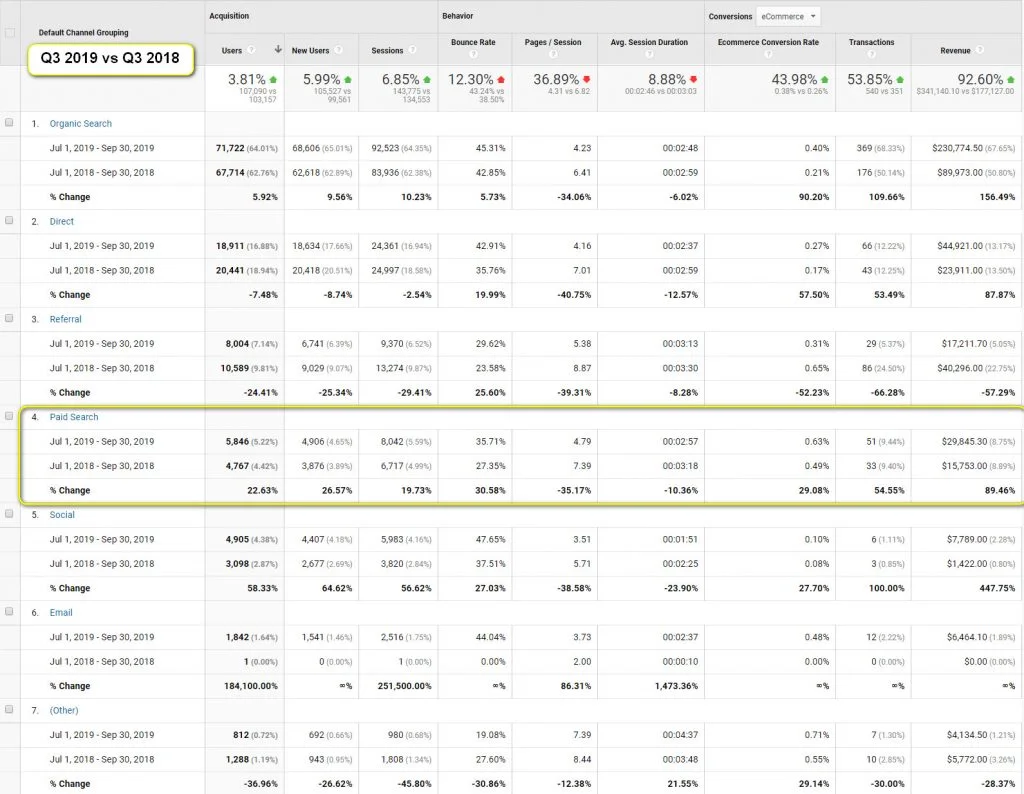Select Social revenue change 447.75%
This screenshot has width=1024, height=794.
pos(997,588)
